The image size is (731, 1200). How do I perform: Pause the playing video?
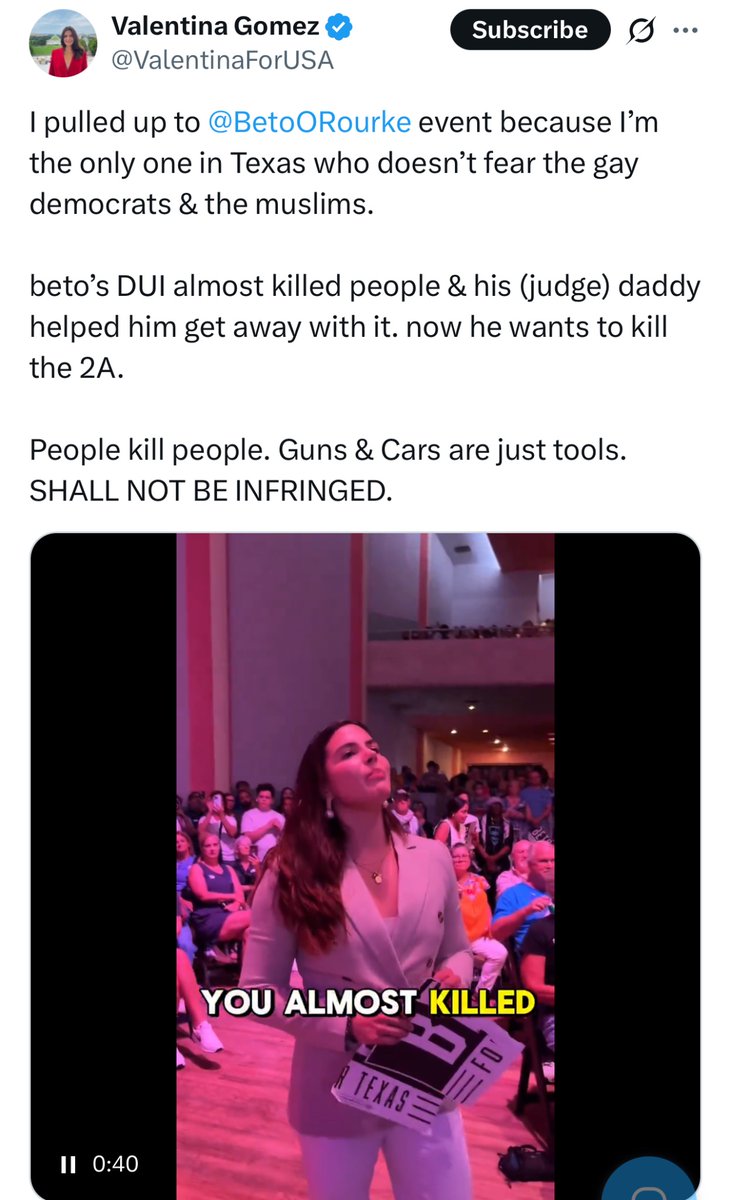(x=68, y=1164)
